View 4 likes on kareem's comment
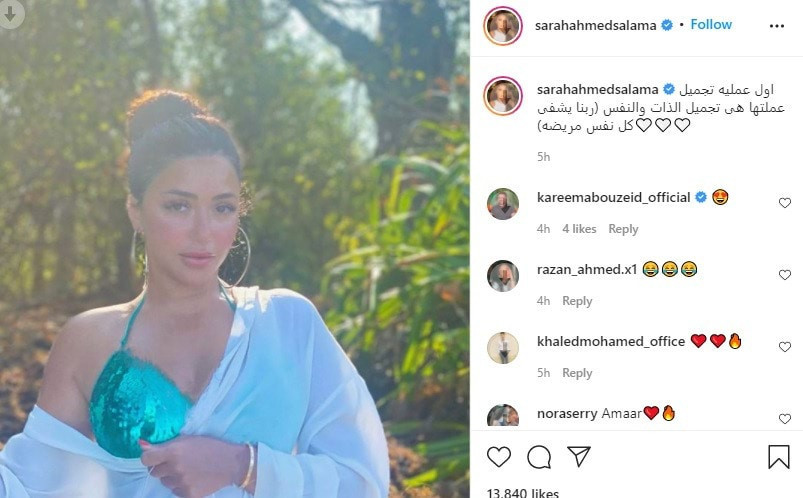803x498 pixels. click(579, 229)
